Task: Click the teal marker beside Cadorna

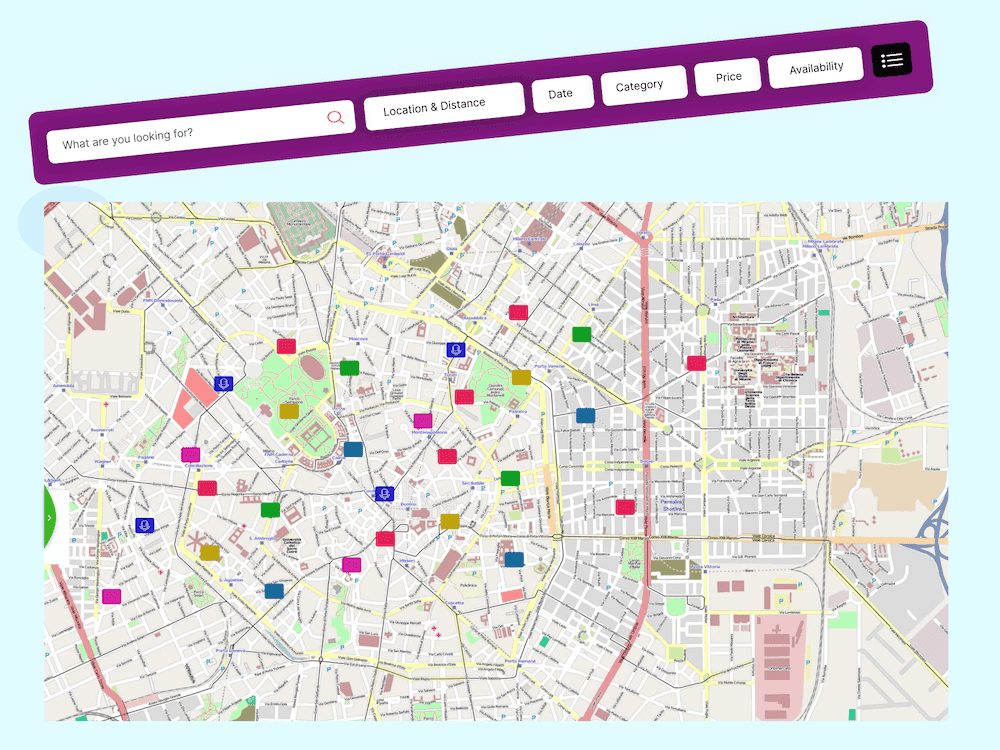Action: [x=353, y=450]
